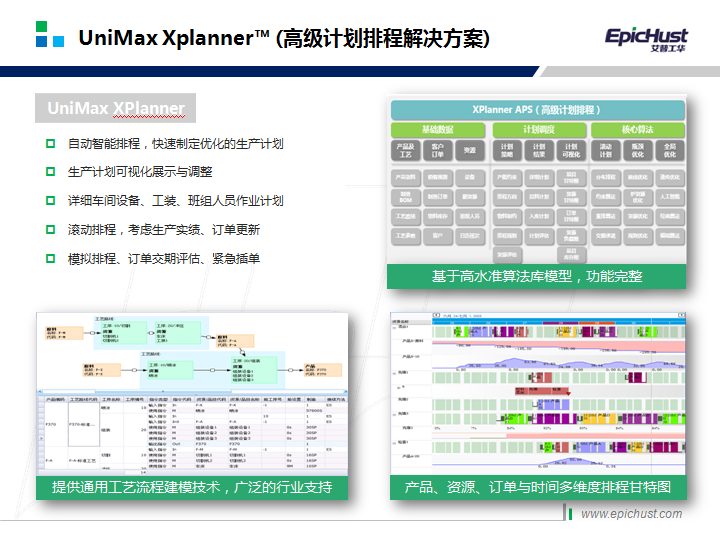The width and height of the screenshot is (720, 539).
Task: Click text 自动智能排程，快速制定优化的生产计划
Action: point(175,144)
